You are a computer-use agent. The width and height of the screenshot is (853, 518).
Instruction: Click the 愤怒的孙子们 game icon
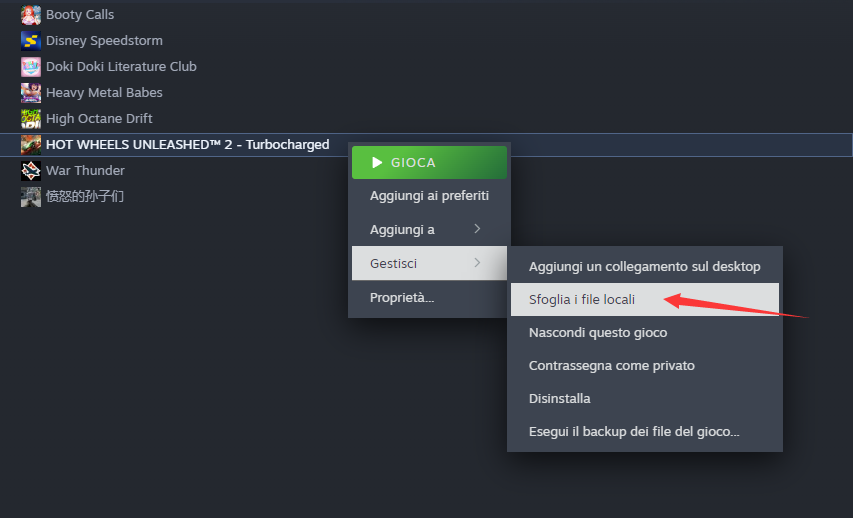pos(31,197)
